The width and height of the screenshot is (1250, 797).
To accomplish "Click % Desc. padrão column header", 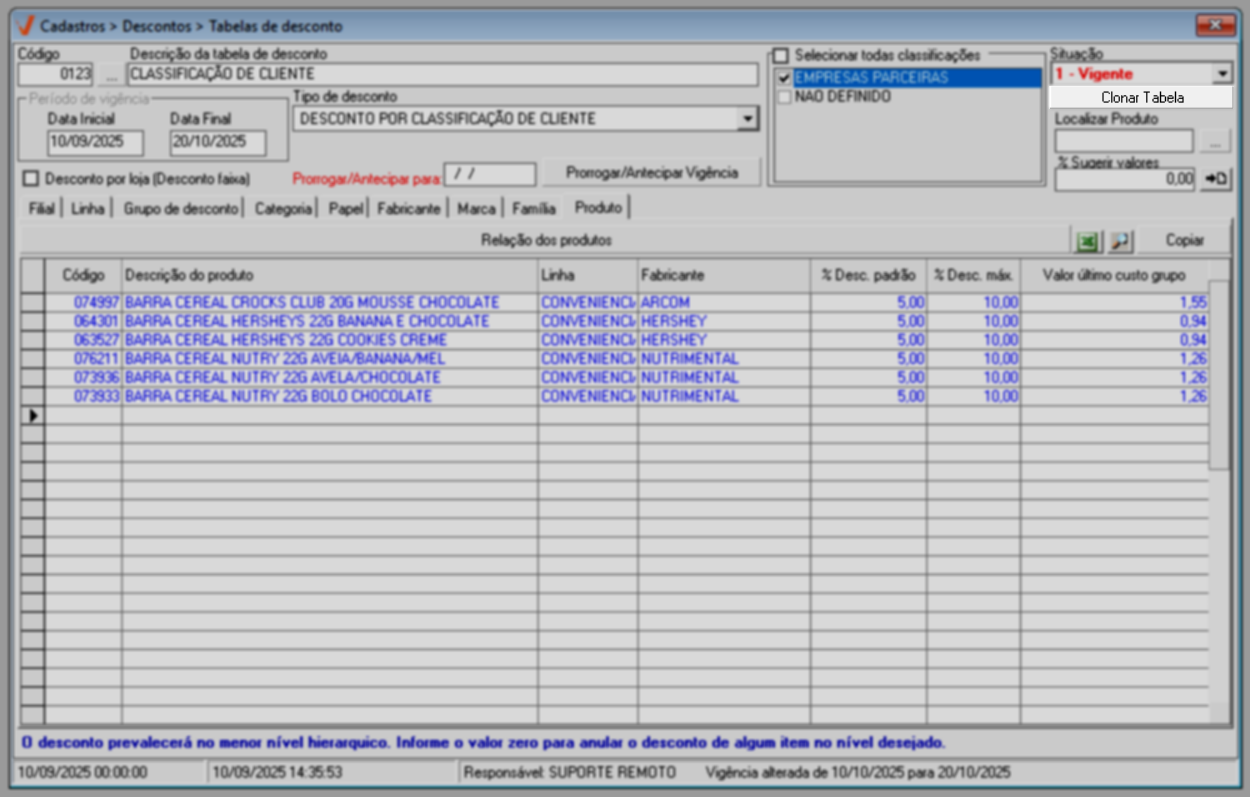I will 868,275.
